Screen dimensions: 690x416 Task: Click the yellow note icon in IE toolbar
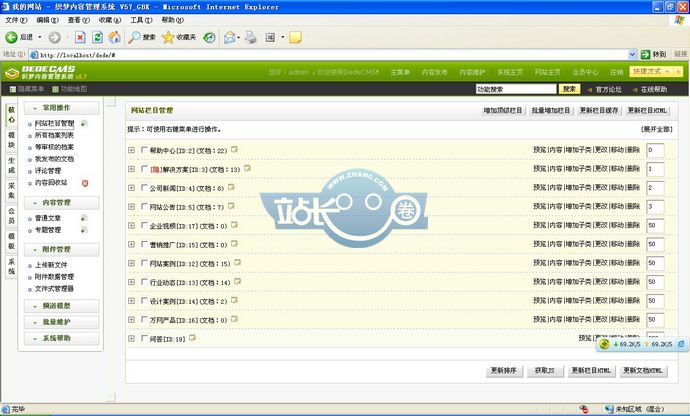click(x=295, y=37)
